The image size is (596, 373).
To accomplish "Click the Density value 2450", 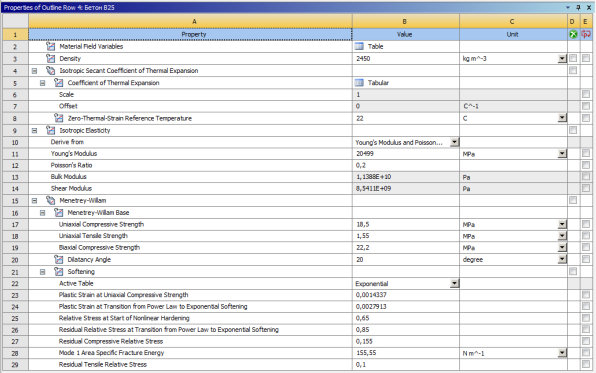I will [363, 59].
